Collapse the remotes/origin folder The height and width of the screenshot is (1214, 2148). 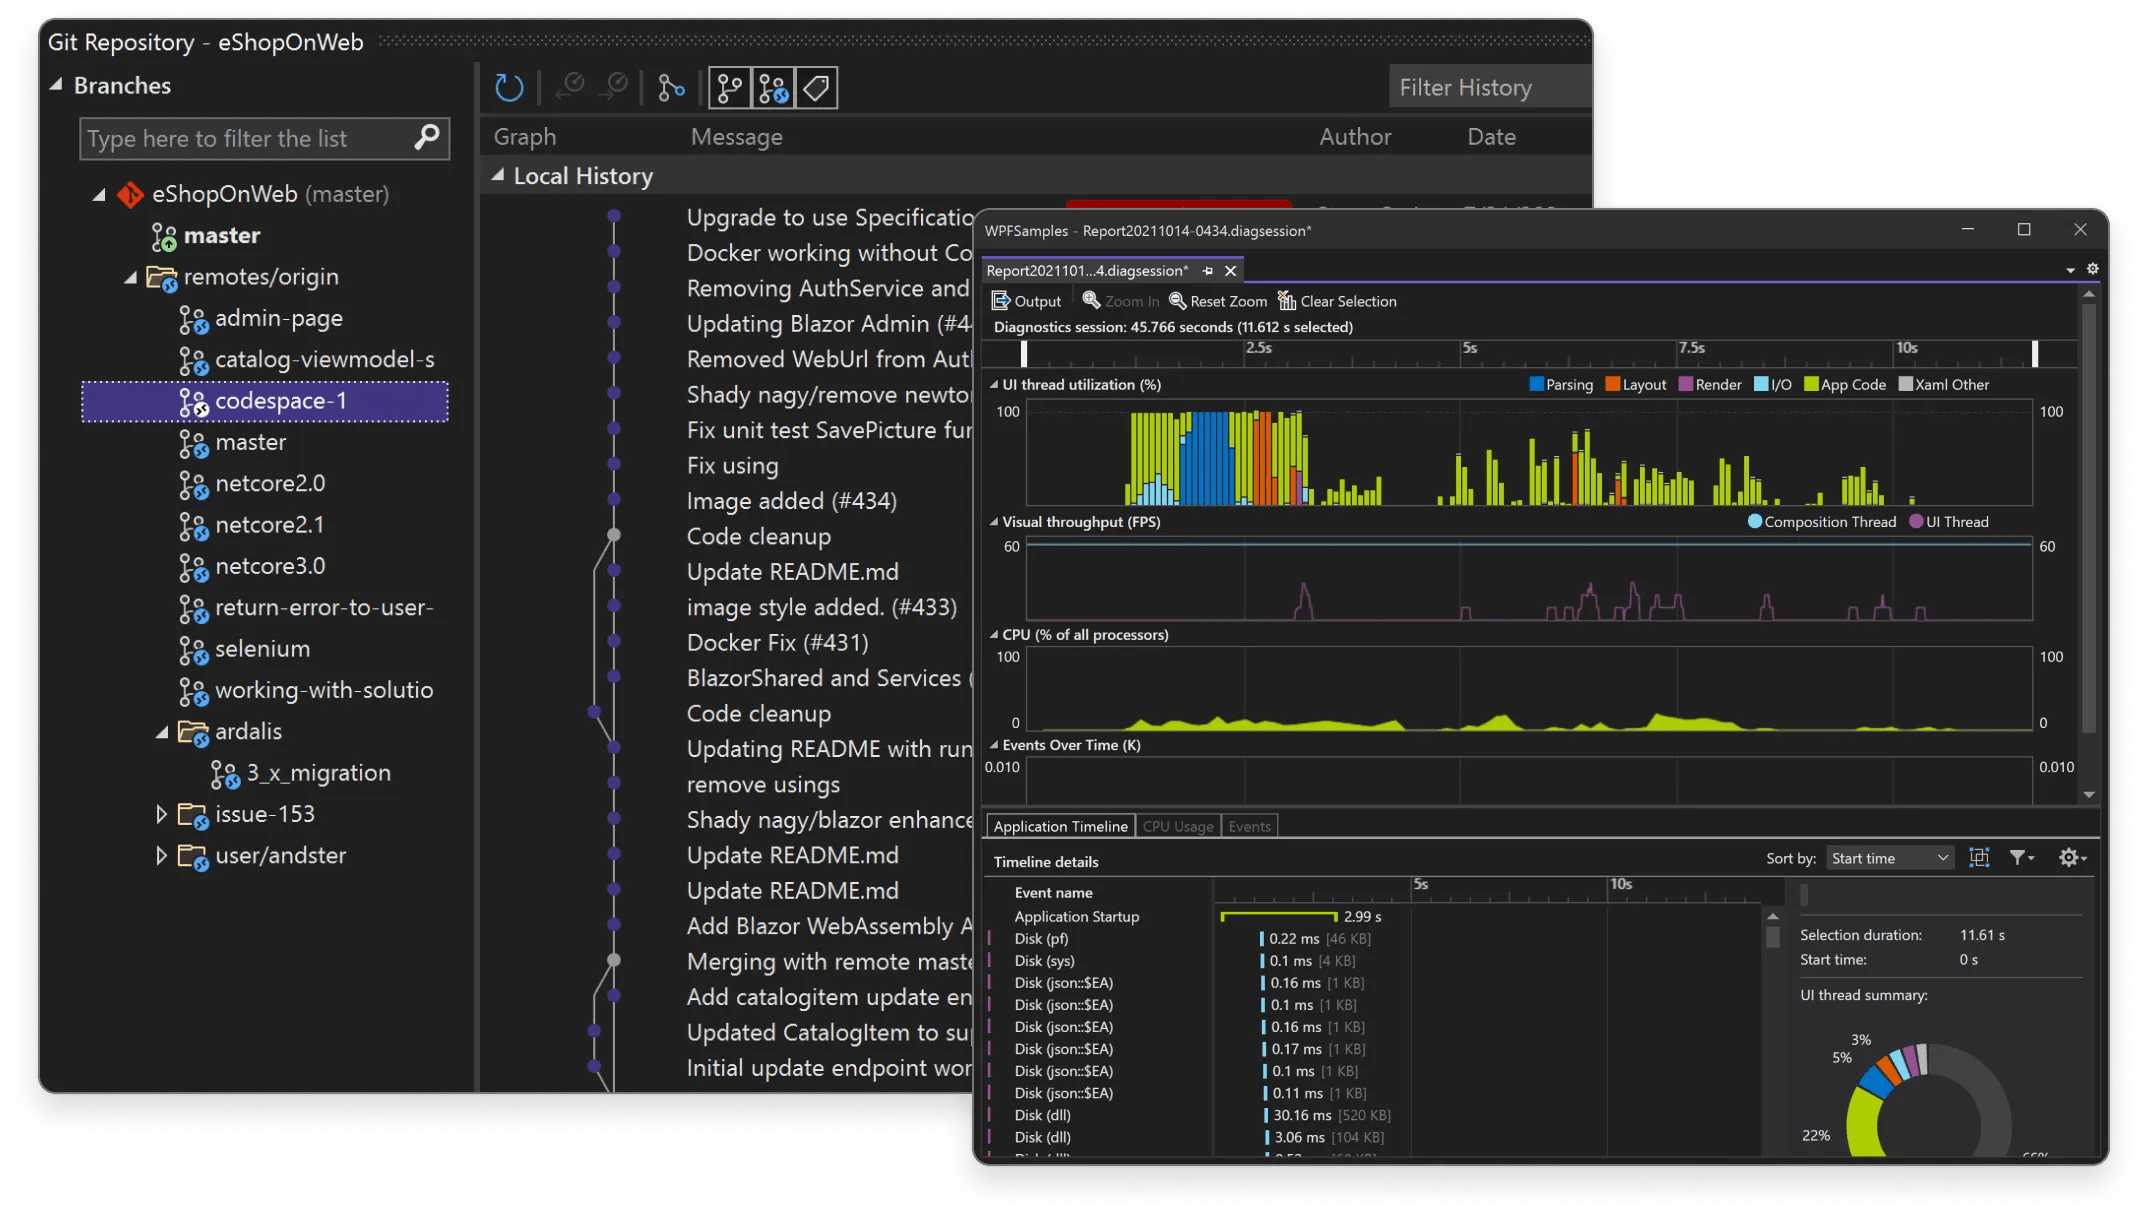click(131, 277)
